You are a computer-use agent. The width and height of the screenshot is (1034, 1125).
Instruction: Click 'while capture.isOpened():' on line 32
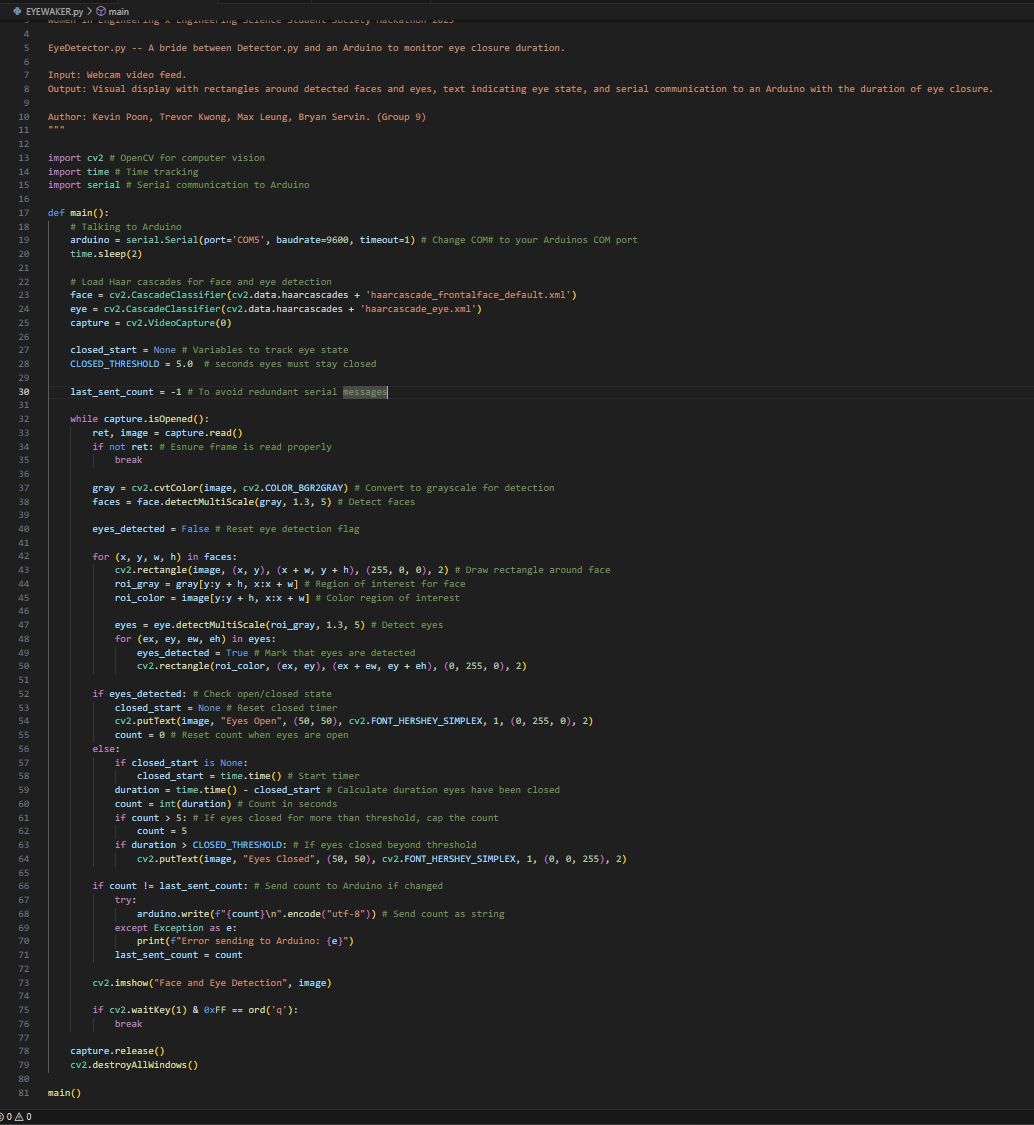(x=139, y=419)
